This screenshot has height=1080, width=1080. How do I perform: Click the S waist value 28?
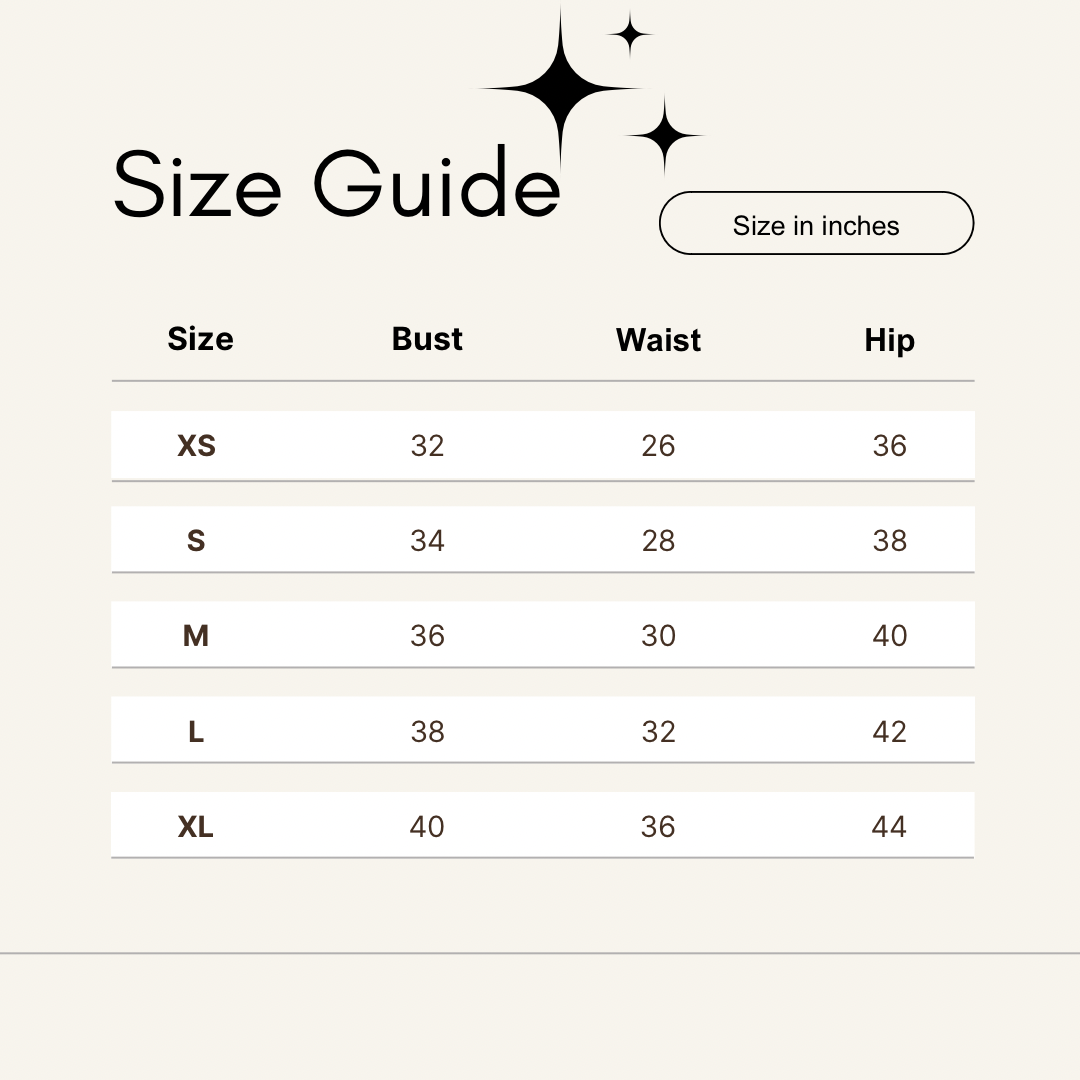click(x=658, y=541)
